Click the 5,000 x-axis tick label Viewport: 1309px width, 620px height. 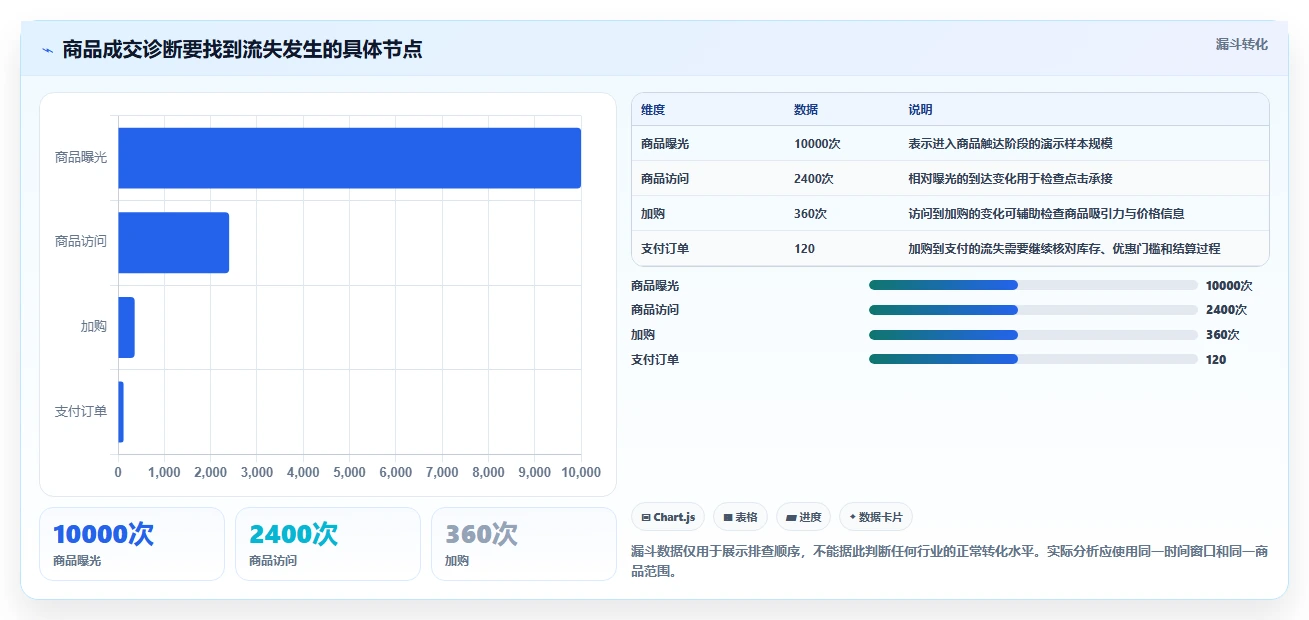point(350,472)
